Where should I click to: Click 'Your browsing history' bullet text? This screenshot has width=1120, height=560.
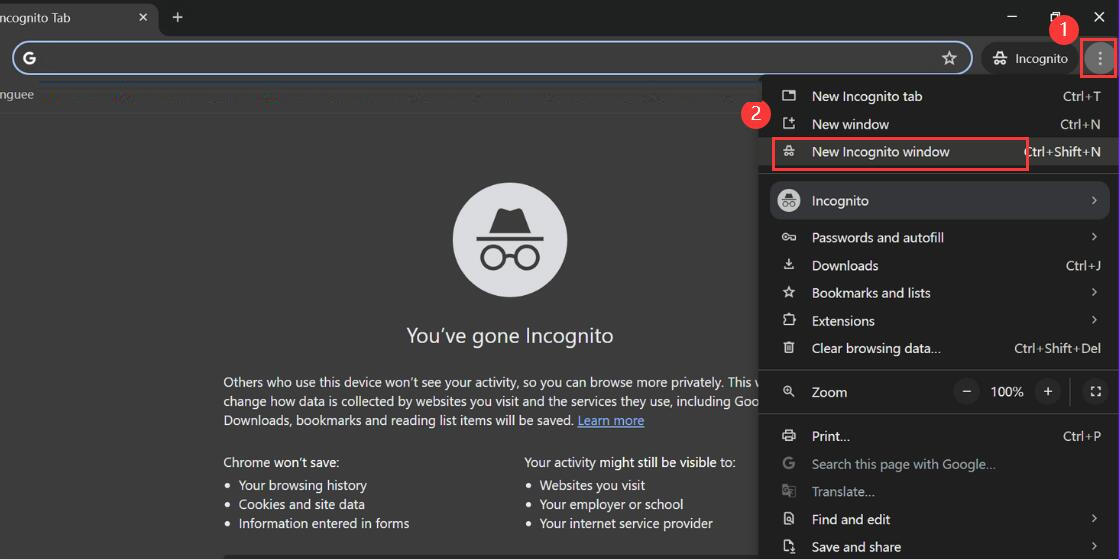point(303,486)
